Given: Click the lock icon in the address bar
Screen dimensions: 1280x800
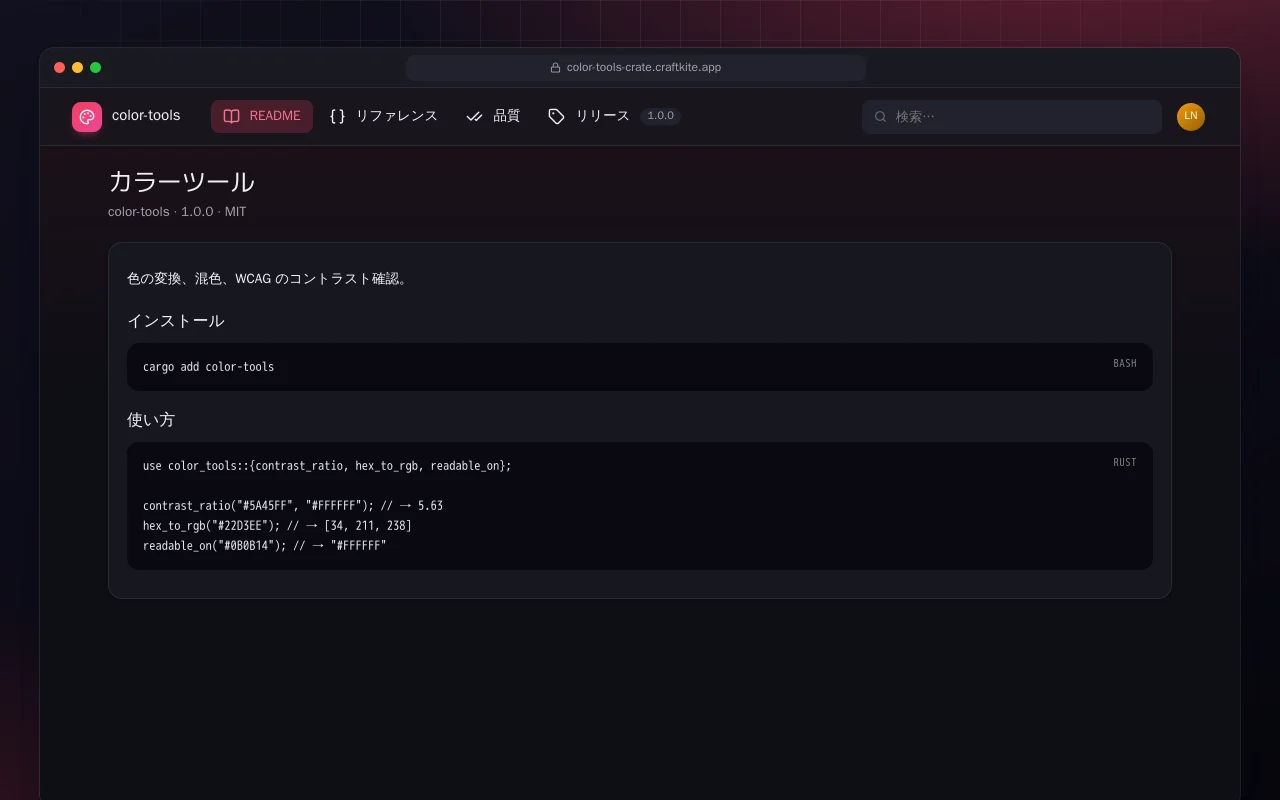Looking at the screenshot, I should (x=556, y=68).
